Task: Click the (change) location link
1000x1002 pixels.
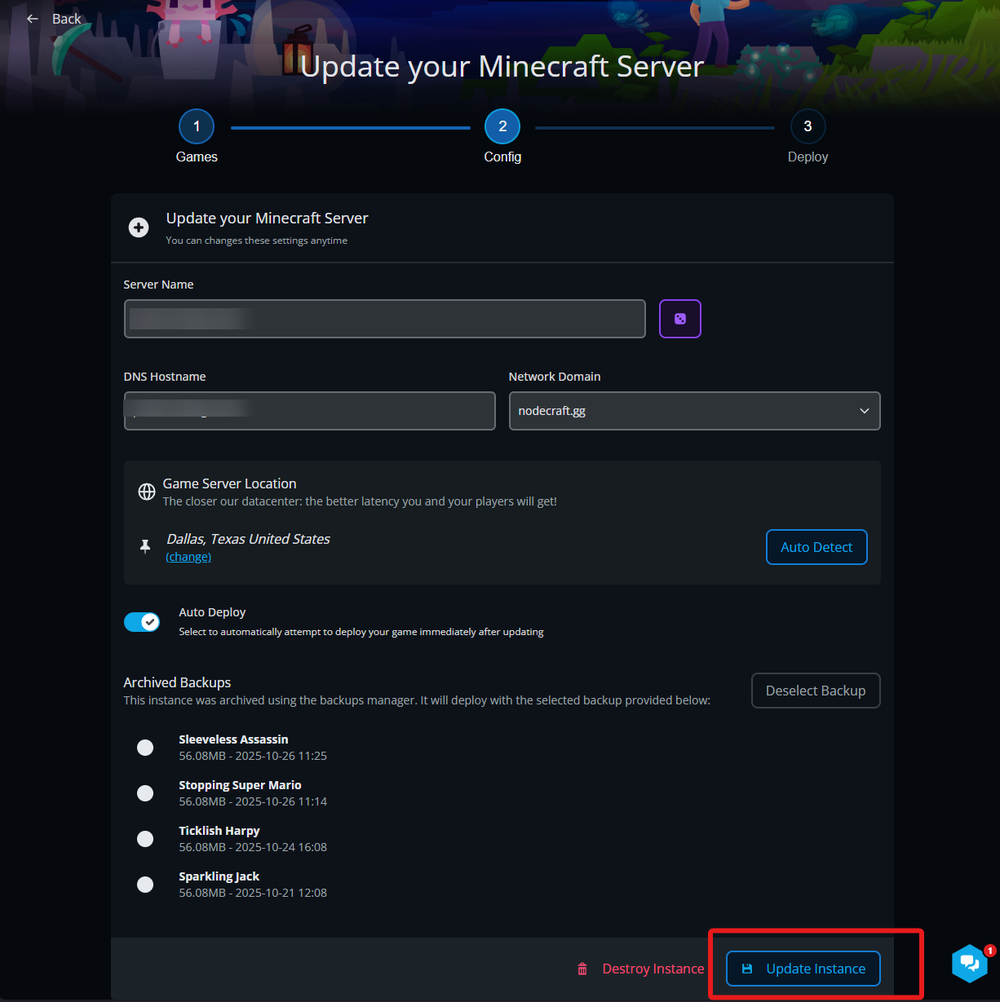Action: [188, 557]
